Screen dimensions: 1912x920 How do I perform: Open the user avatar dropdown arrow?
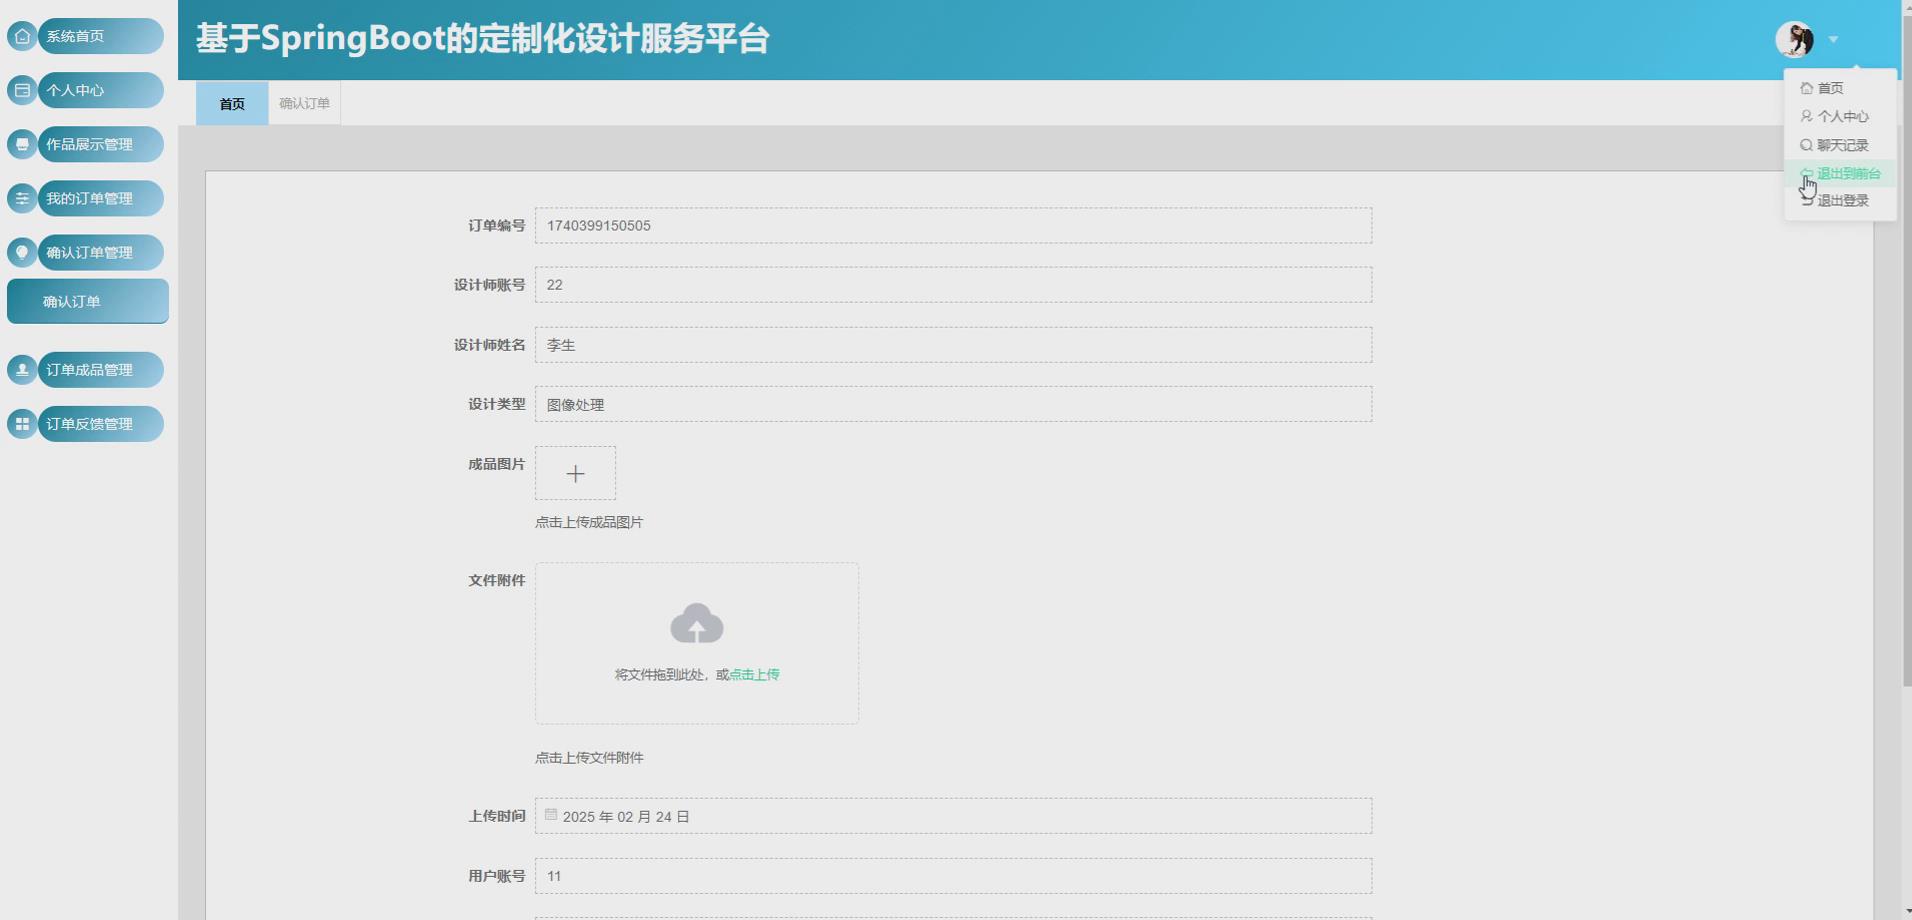(x=1833, y=39)
